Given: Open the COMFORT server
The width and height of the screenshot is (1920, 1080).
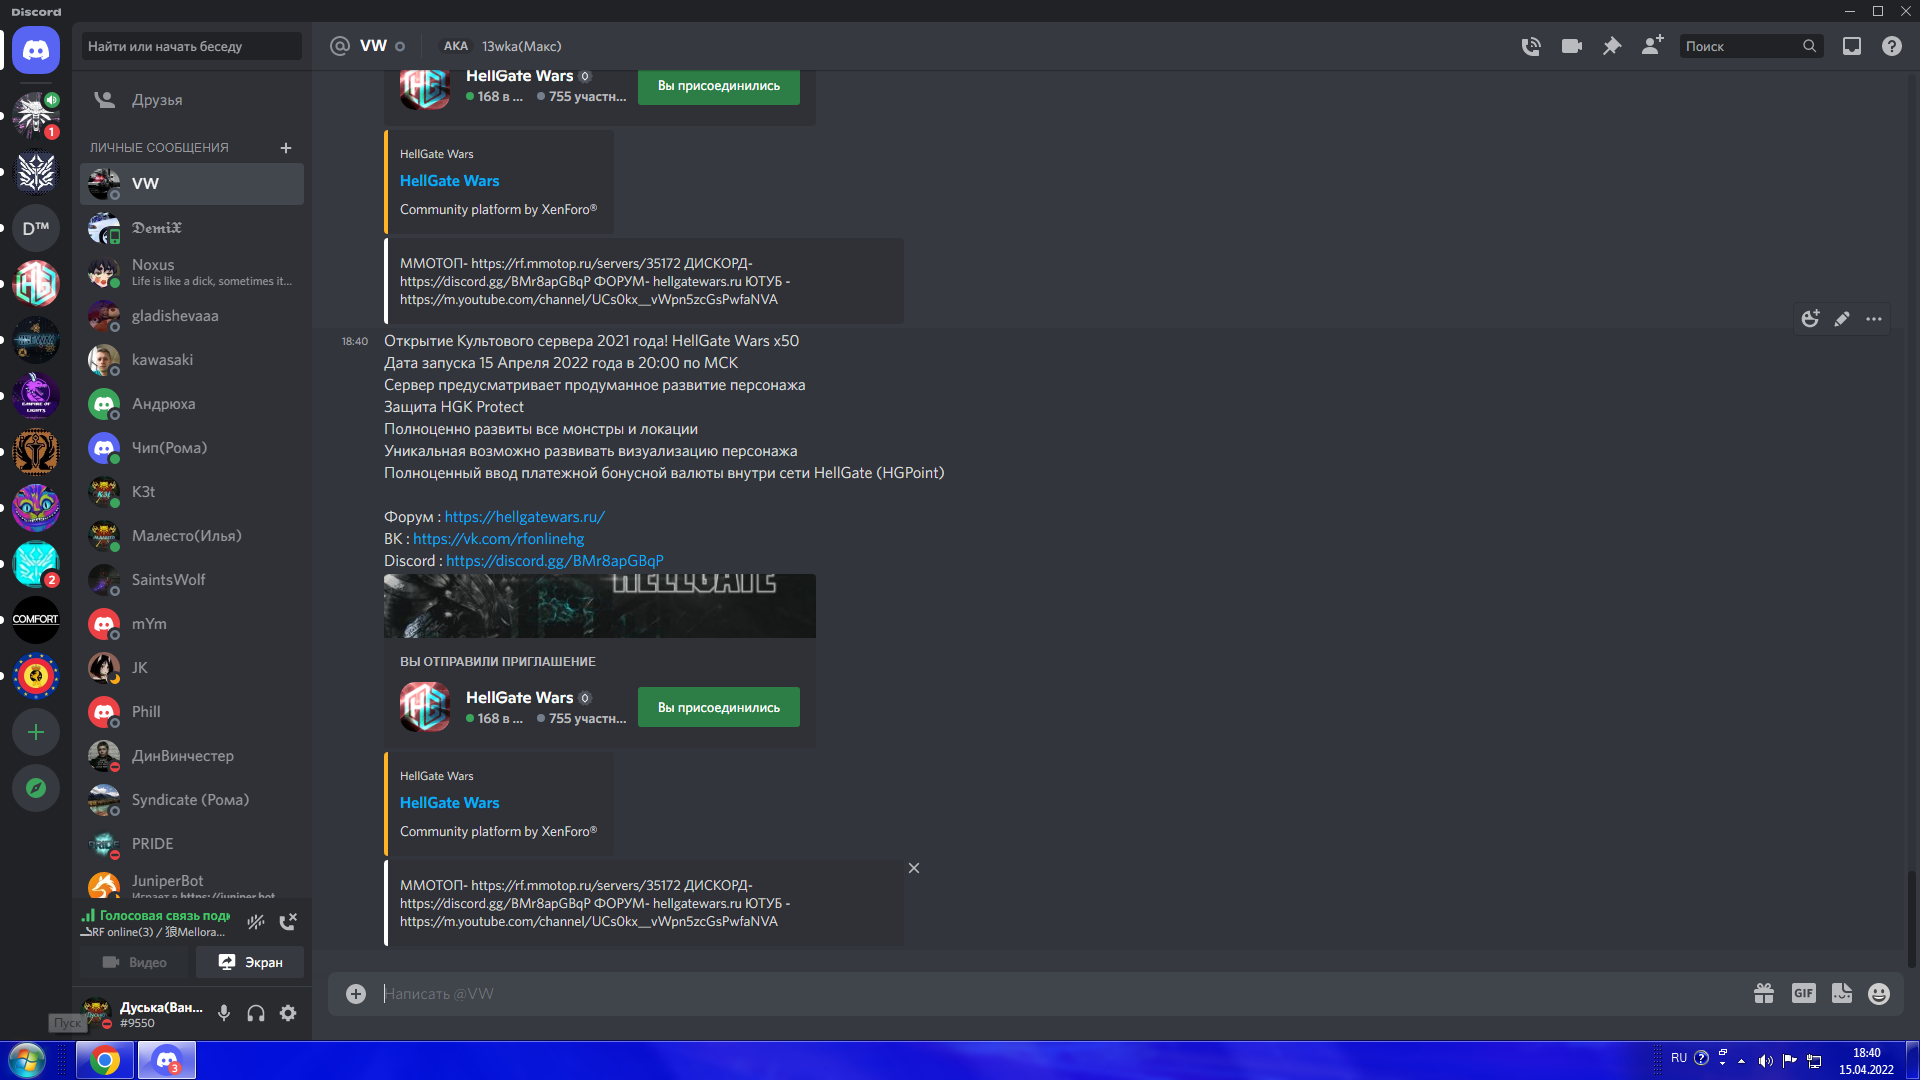Looking at the screenshot, I should tap(36, 620).
